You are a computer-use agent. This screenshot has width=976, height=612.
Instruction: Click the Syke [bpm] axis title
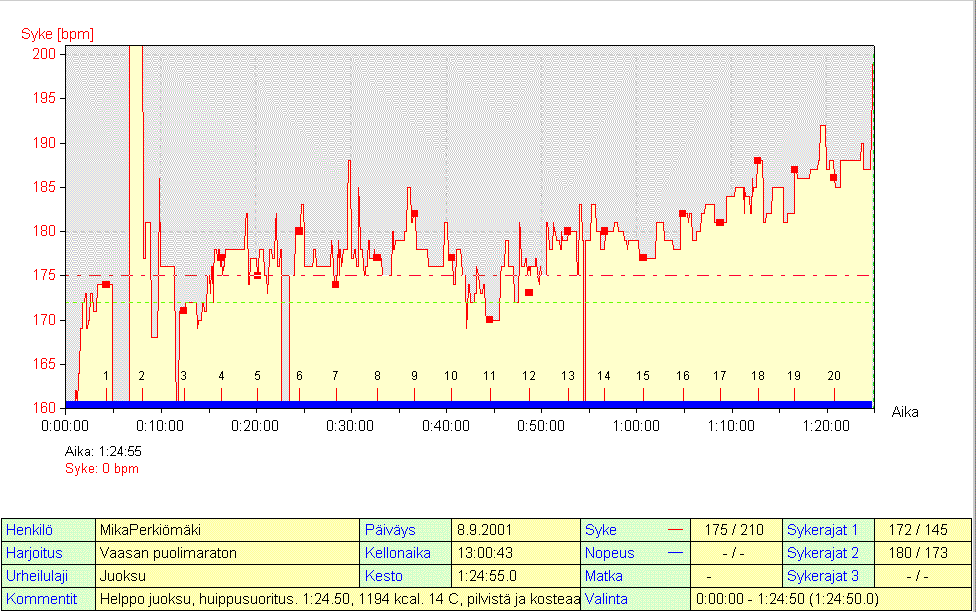[x=58, y=34]
